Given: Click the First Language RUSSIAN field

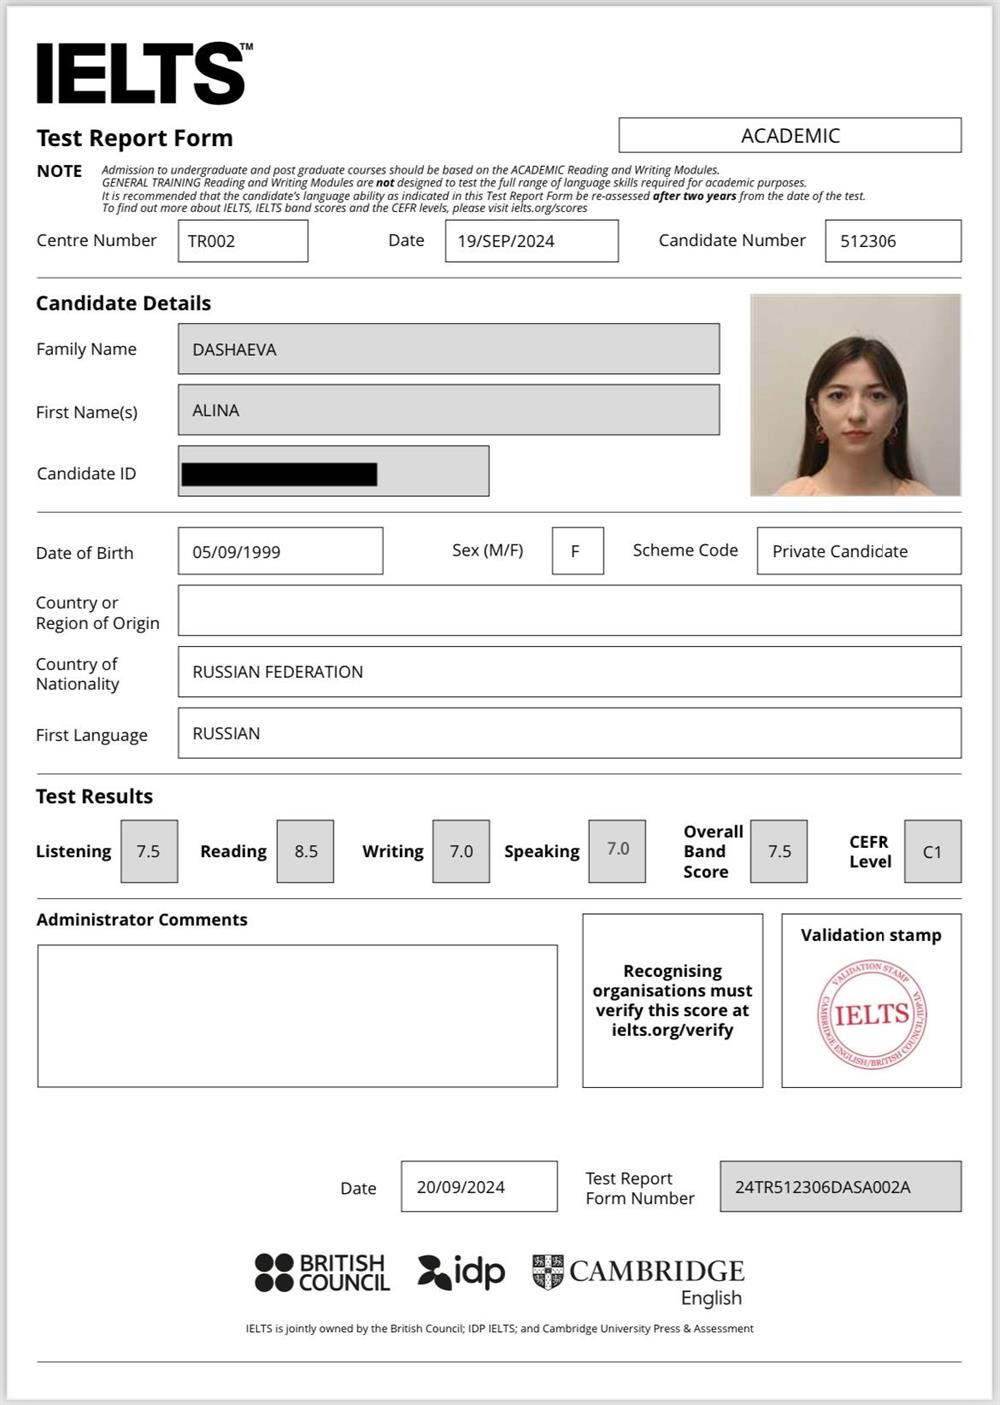Looking at the screenshot, I should 570,733.
